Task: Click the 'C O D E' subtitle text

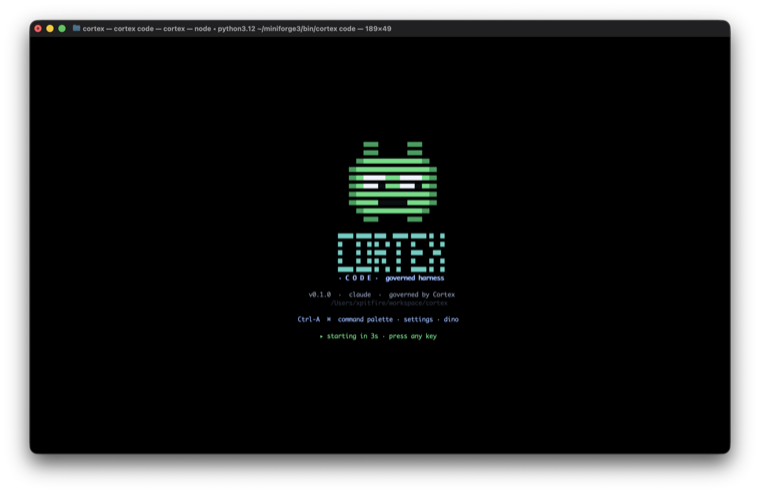Action: tap(358, 278)
